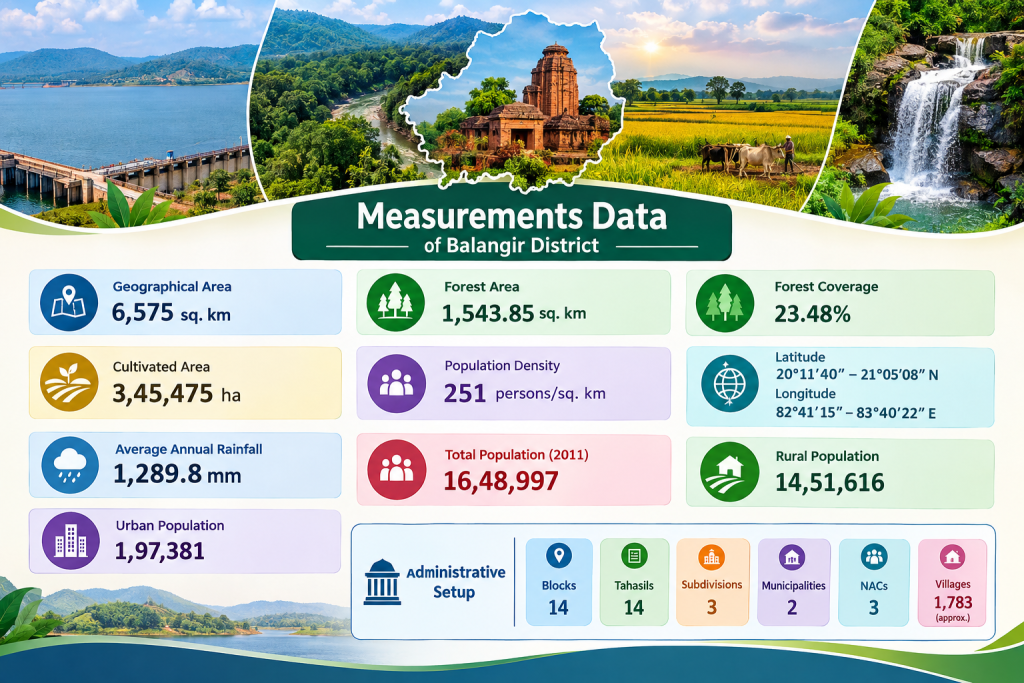Select the people icon beside Total Population (2011)
The width and height of the screenshot is (1024, 683).
pyautogui.click(x=396, y=469)
